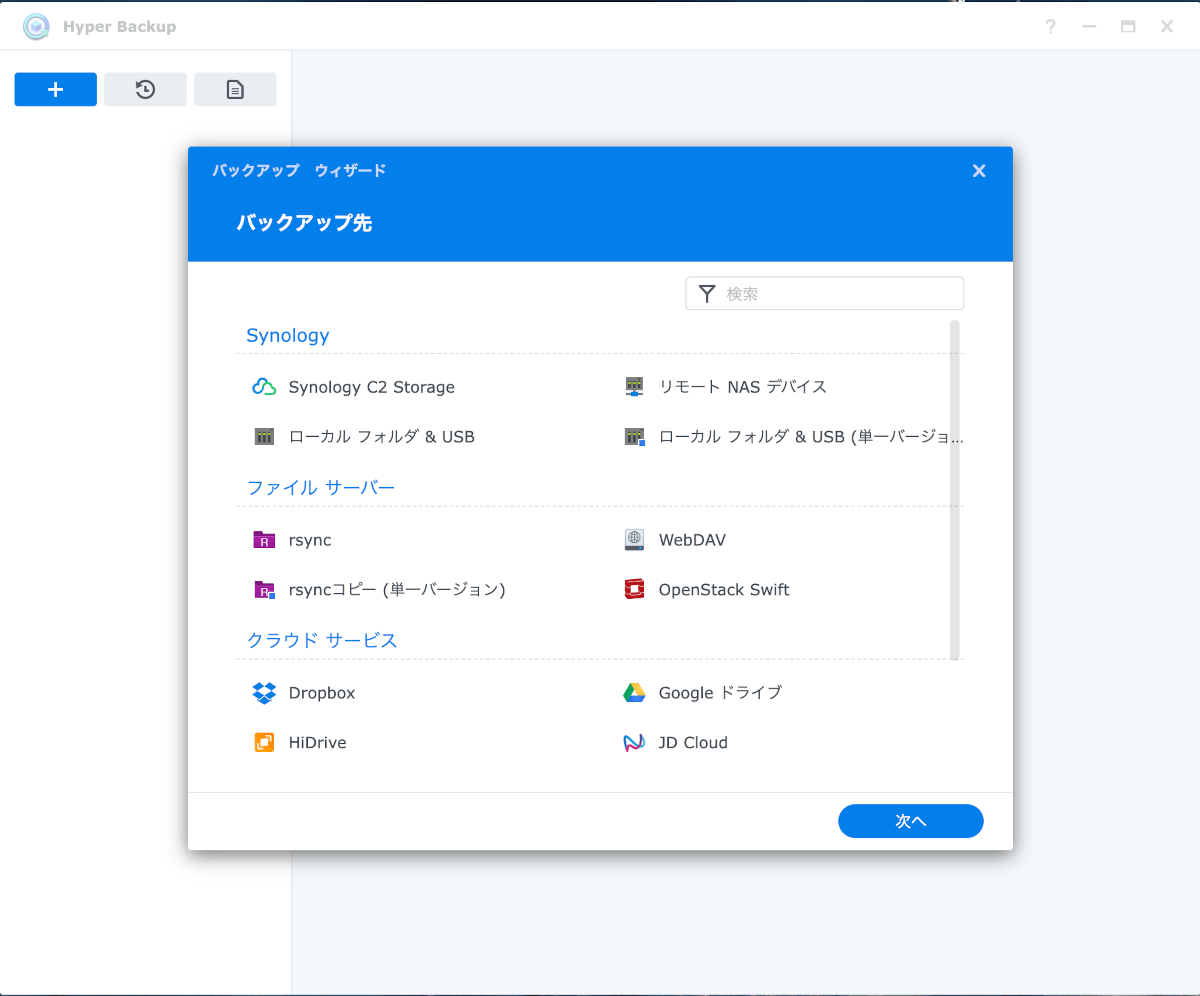Click the ローカル フォルダ & USB (単一バージョン) icon

pos(634,437)
